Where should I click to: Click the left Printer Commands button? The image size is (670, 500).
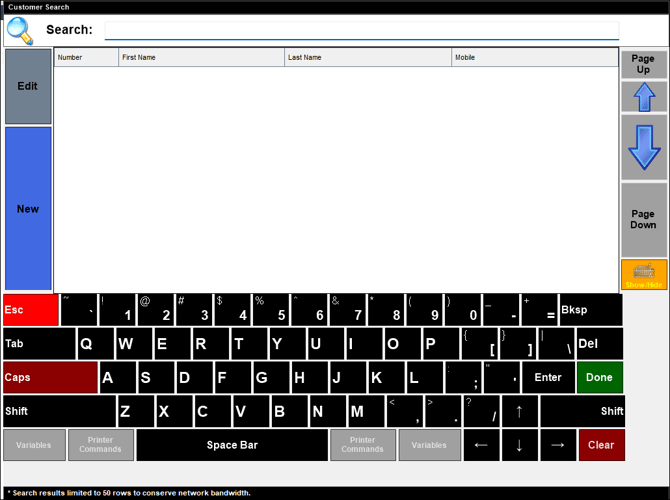[x=101, y=445]
